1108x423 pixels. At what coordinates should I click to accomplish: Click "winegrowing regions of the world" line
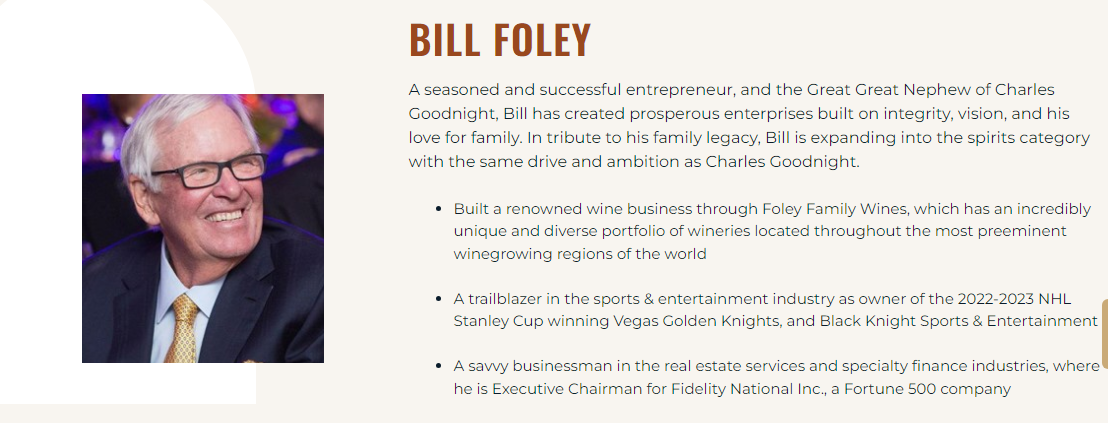[580, 254]
